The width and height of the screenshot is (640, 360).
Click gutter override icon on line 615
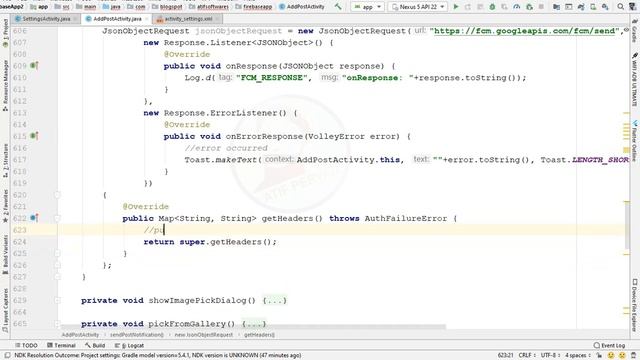pos(34,136)
